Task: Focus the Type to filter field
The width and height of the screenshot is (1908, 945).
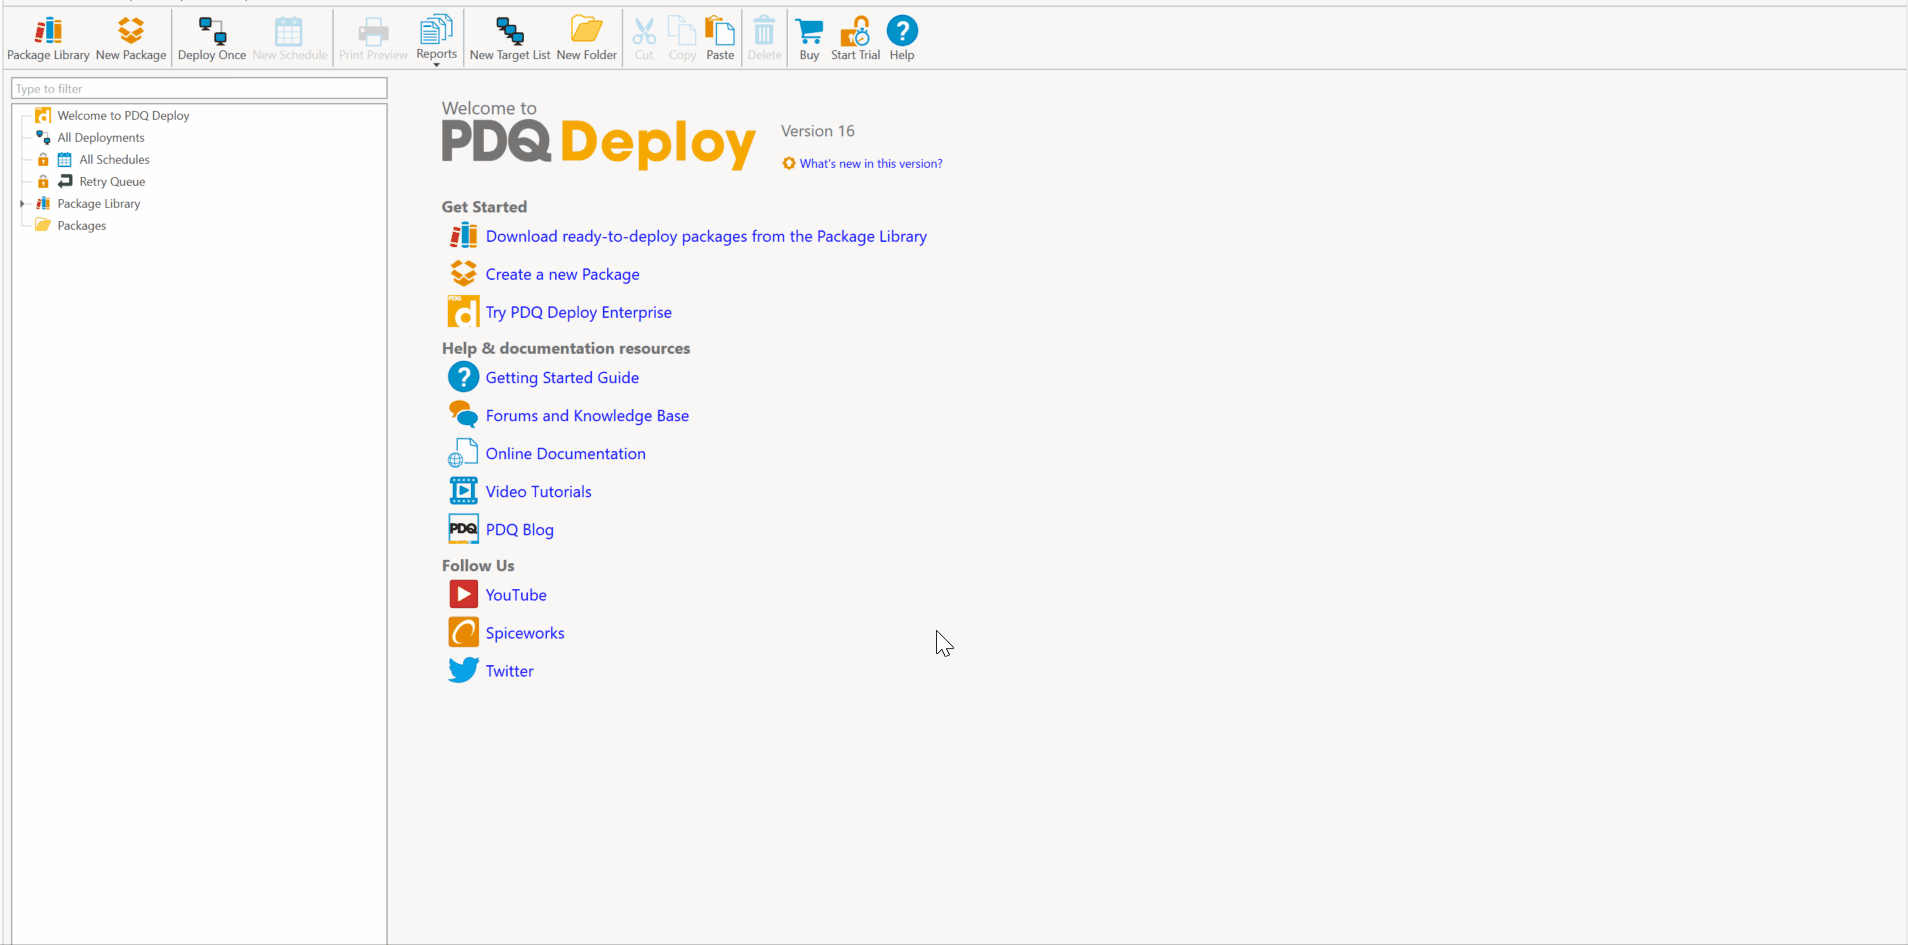Action: coord(199,88)
